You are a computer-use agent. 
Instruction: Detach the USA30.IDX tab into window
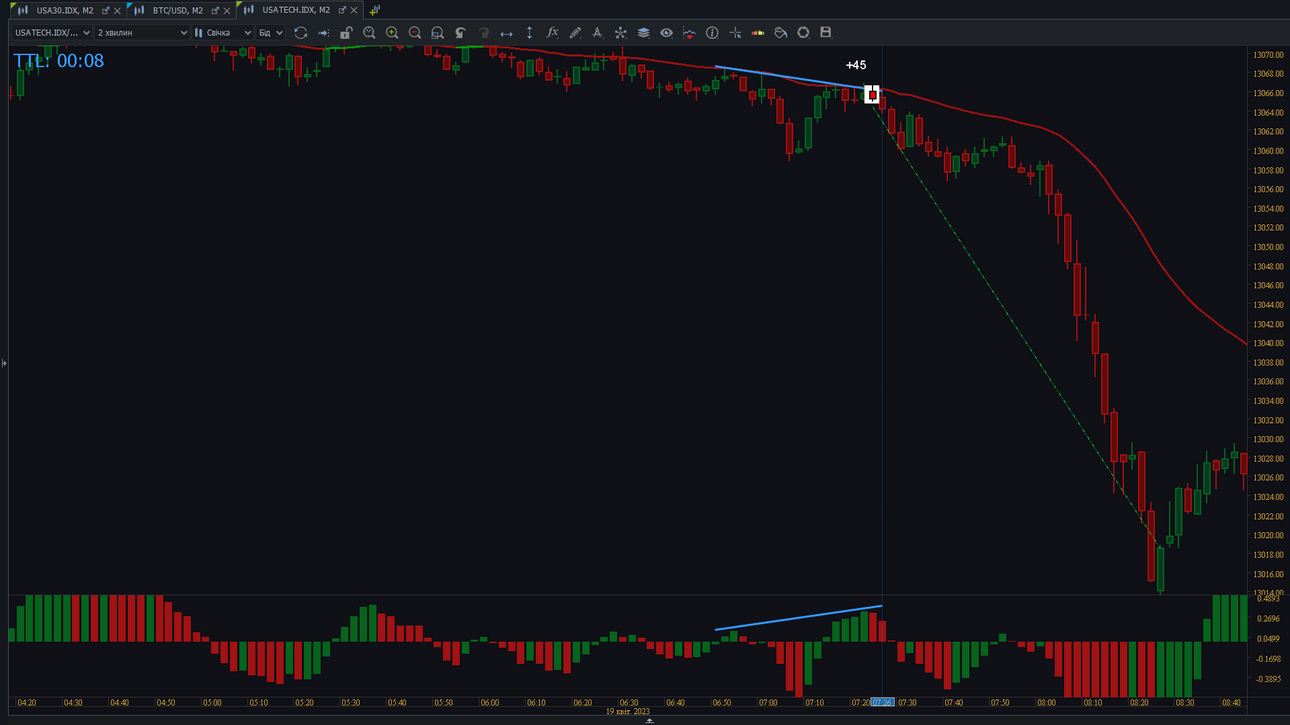pos(106,10)
